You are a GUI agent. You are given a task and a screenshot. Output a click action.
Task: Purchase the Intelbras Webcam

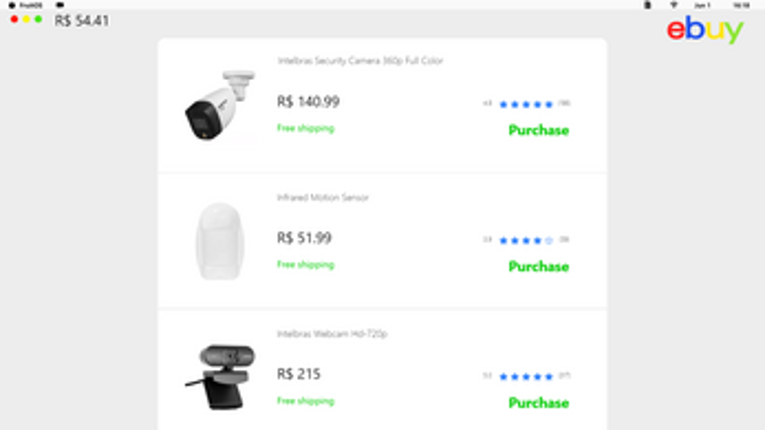[539, 403]
